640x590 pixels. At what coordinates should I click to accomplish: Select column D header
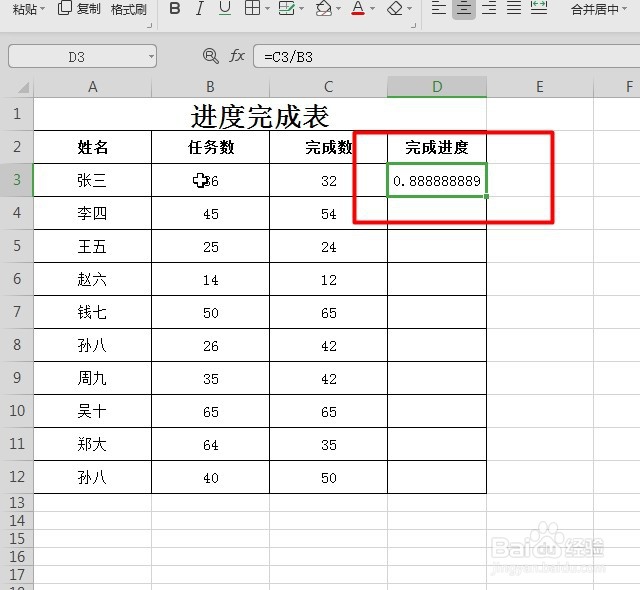(x=437, y=87)
